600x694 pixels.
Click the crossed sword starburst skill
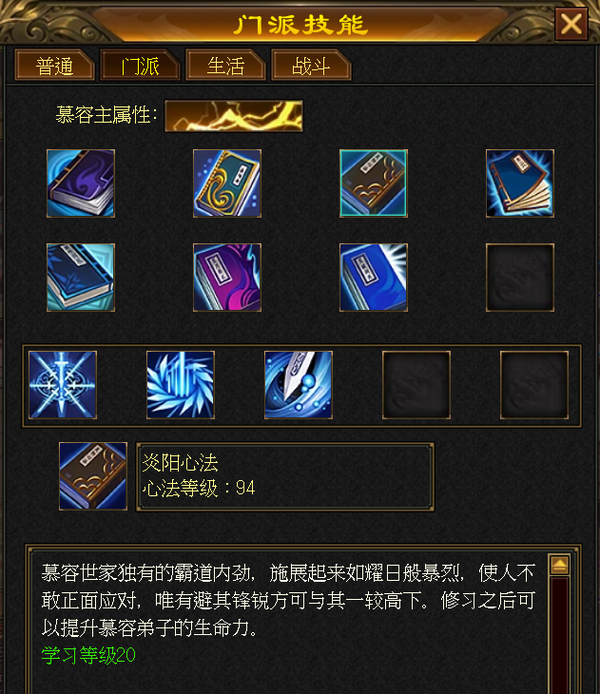pyautogui.click(x=62, y=385)
